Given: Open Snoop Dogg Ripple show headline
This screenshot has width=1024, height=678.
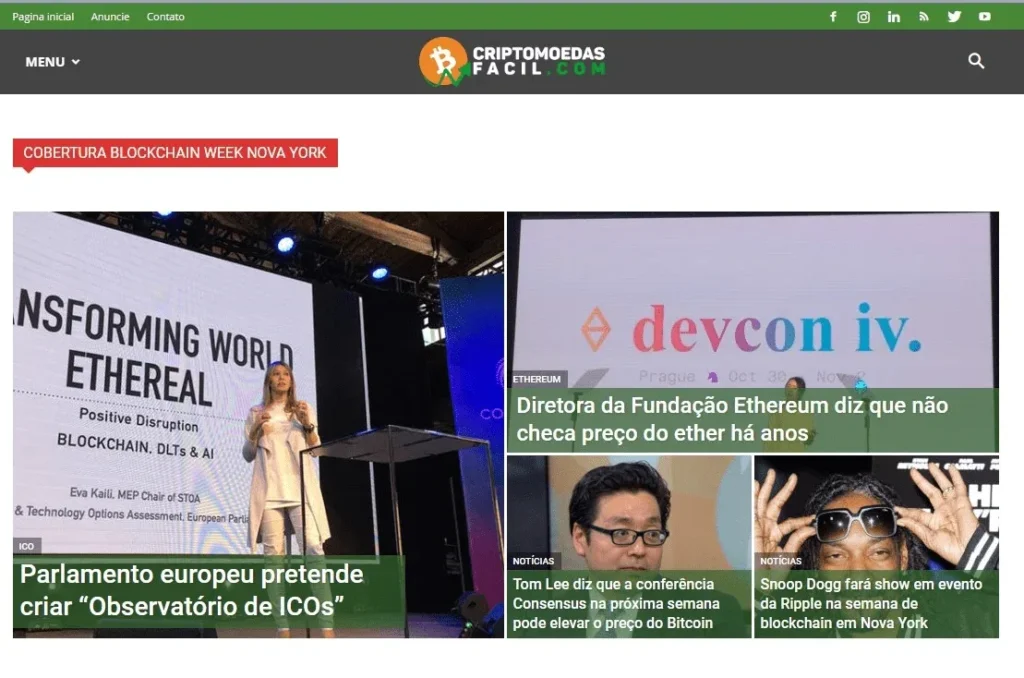Looking at the screenshot, I should pos(871,604).
